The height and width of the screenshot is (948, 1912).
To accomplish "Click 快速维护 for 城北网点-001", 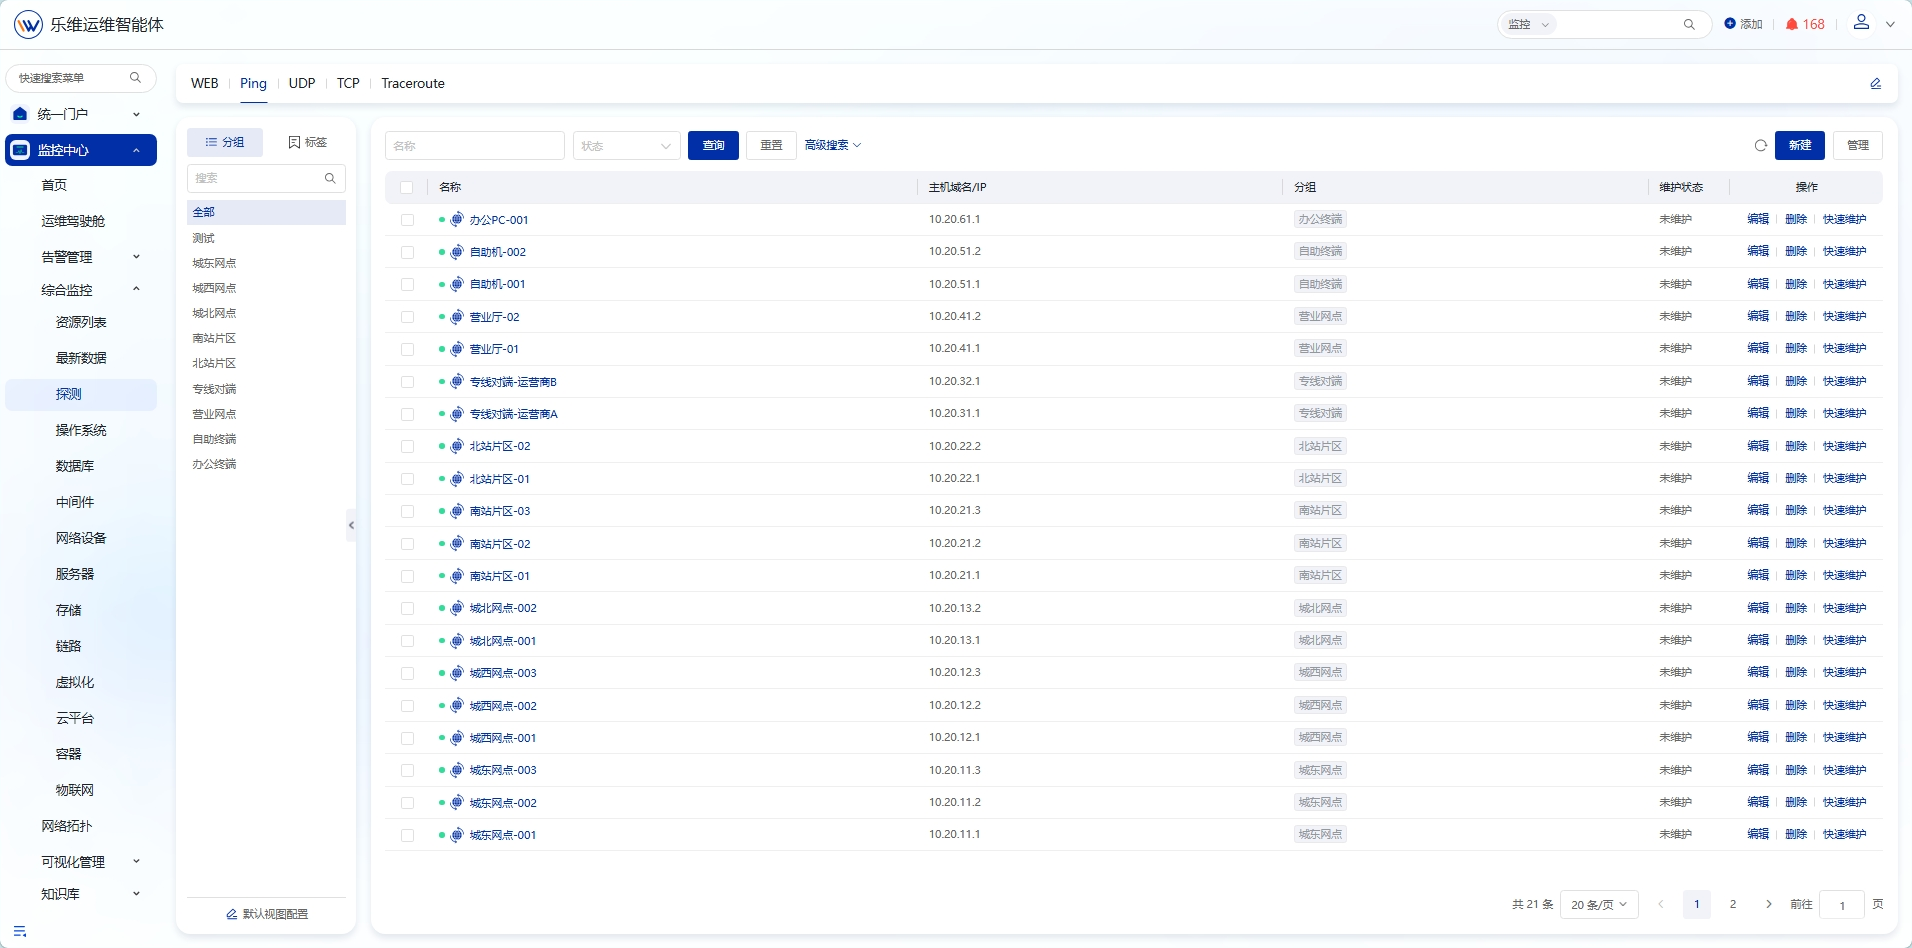I will click(x=1844, y=640).
